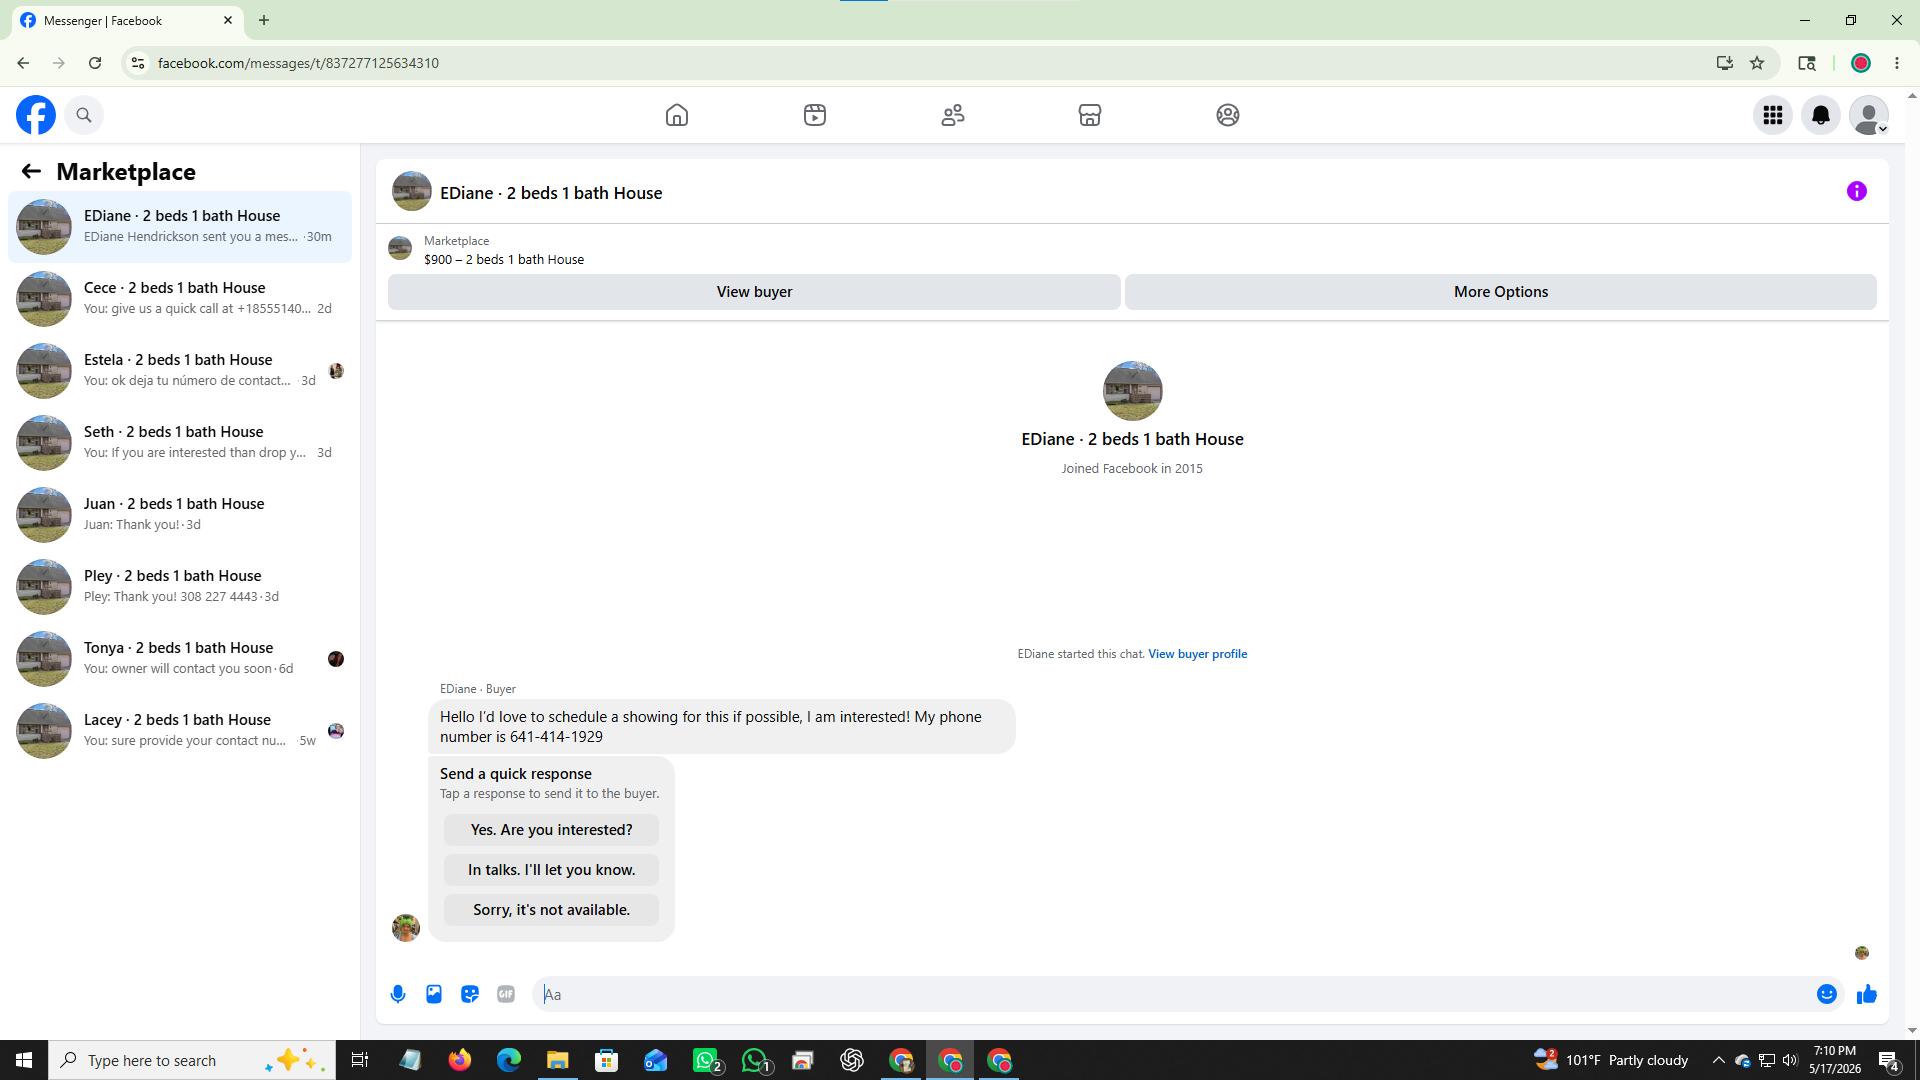Click the browser back arrow
Image resolution: width=1920 pixels, height=1080 pixels.
click(23, 63)
